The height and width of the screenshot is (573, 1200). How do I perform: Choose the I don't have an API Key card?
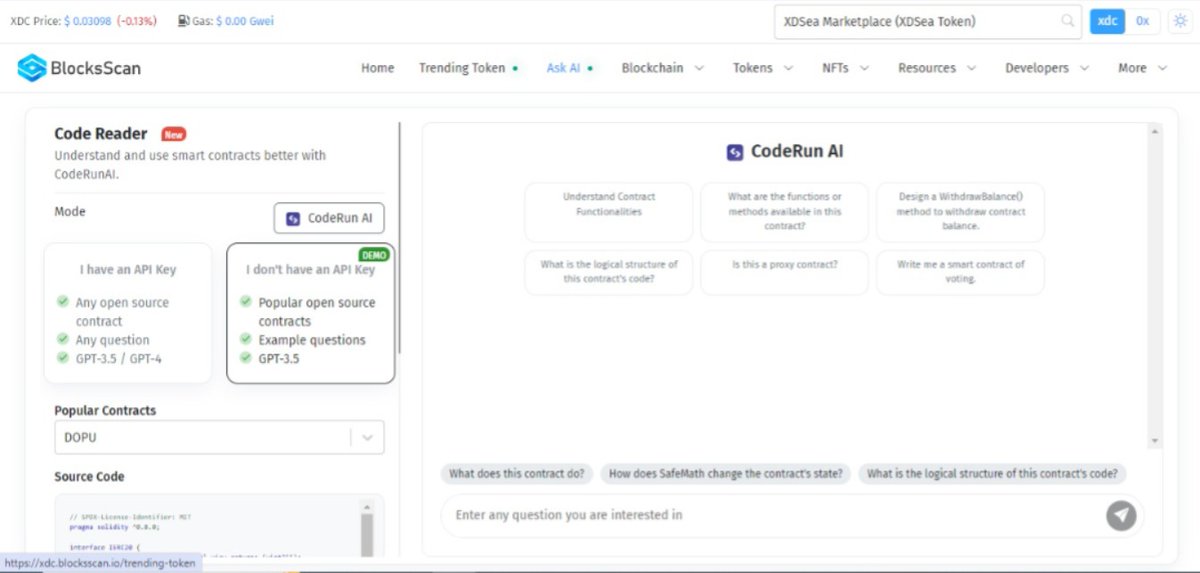pyautogui.click(x=311, y=313)
